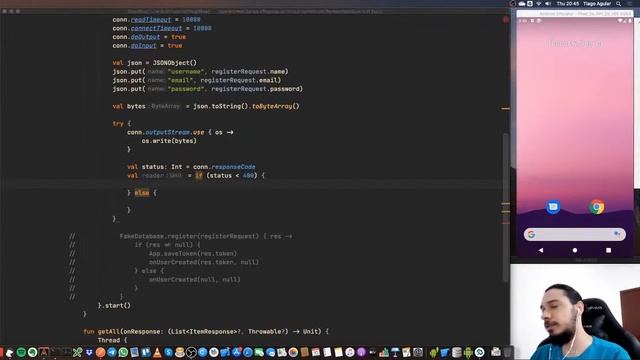Click the "username" string literal
Screen dimensions: 640x360
pos(186,71)
